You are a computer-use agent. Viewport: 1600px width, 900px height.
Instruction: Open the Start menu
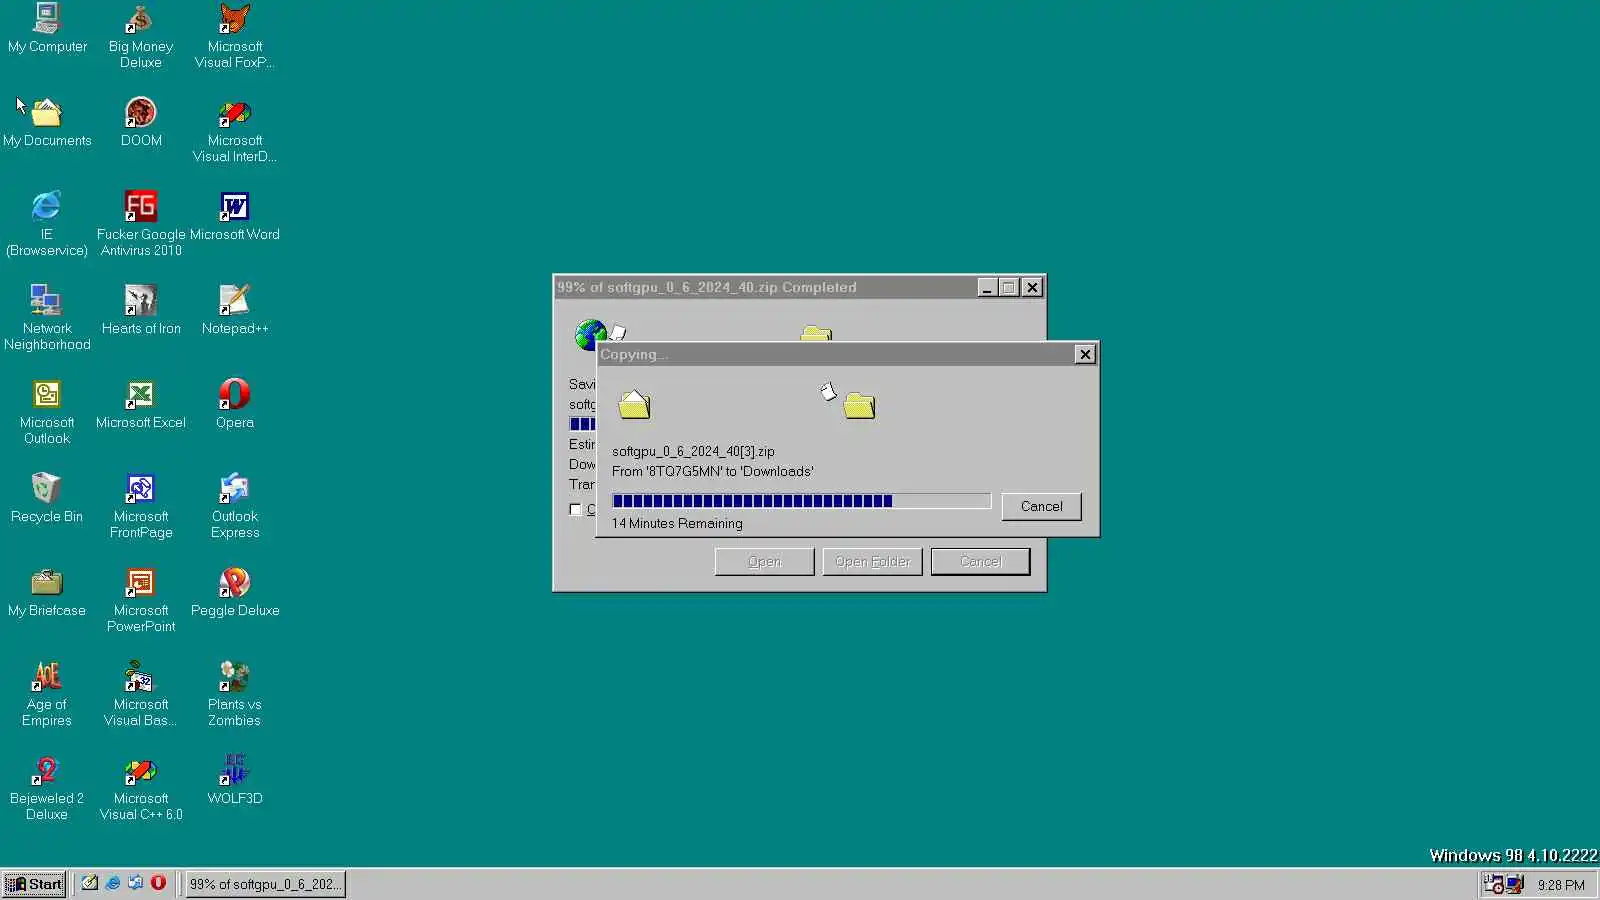pos(34,884)
